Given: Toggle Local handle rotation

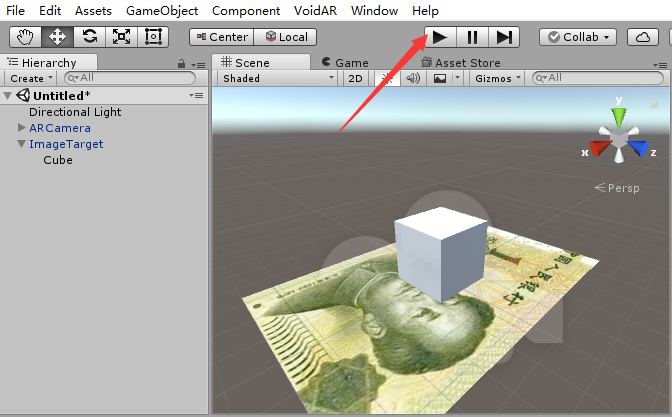Looking at the screenshot, I should [286, 37].
